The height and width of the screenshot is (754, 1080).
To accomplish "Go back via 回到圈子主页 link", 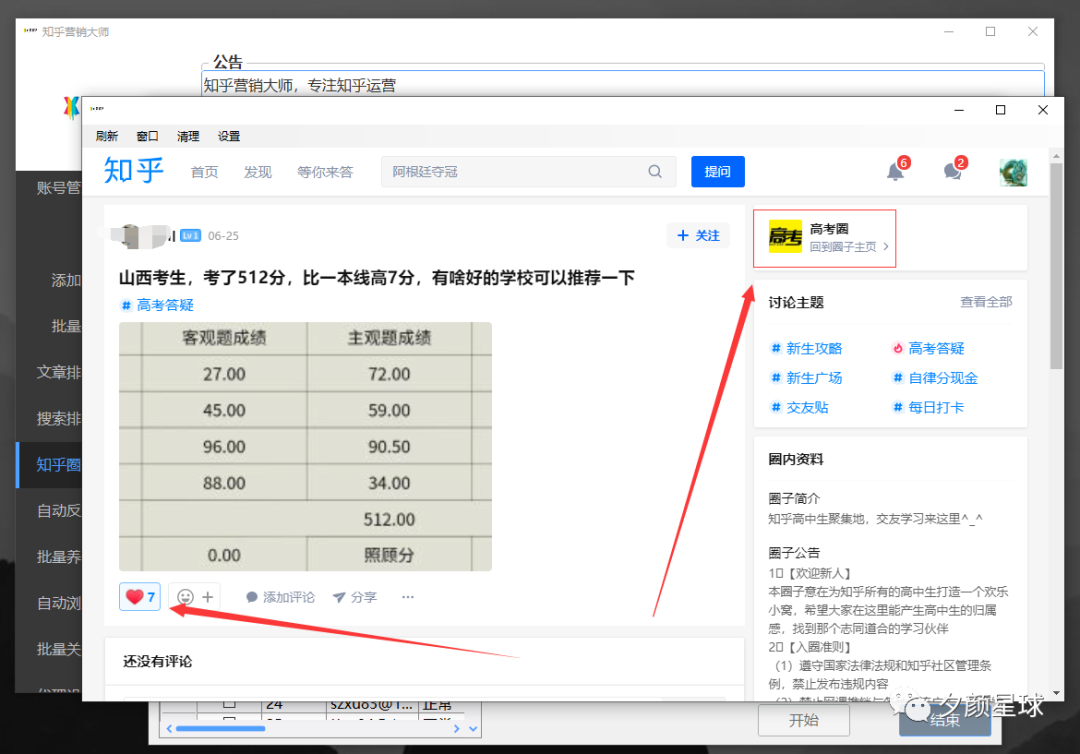I will point(849,247).
